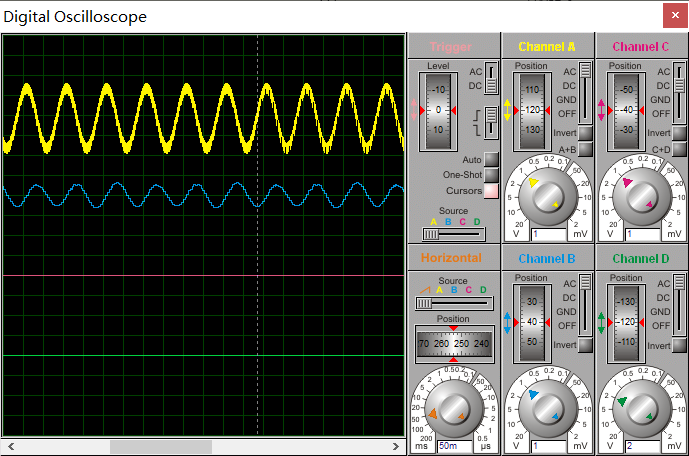This screenshot has height=456, width=689.
Task: Toggle the Cursors button
Action: point(491,191)
